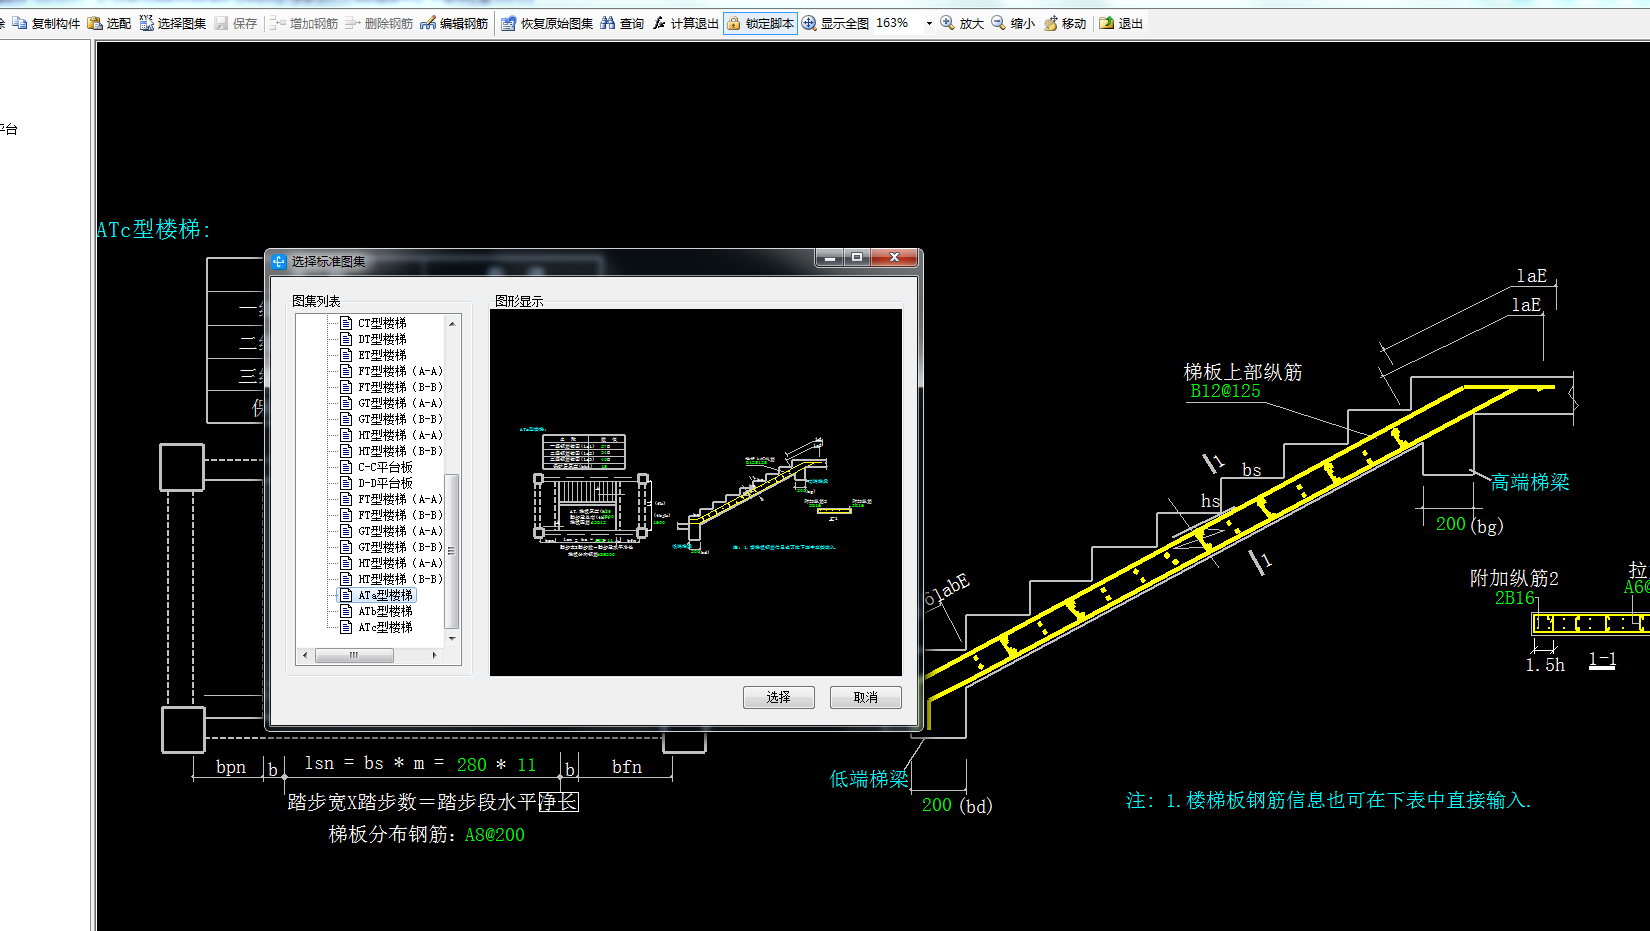Click the 280 step width value
Image resolution: width=1650 pixels, height=931 pixels.
click(x=472, y=765)
